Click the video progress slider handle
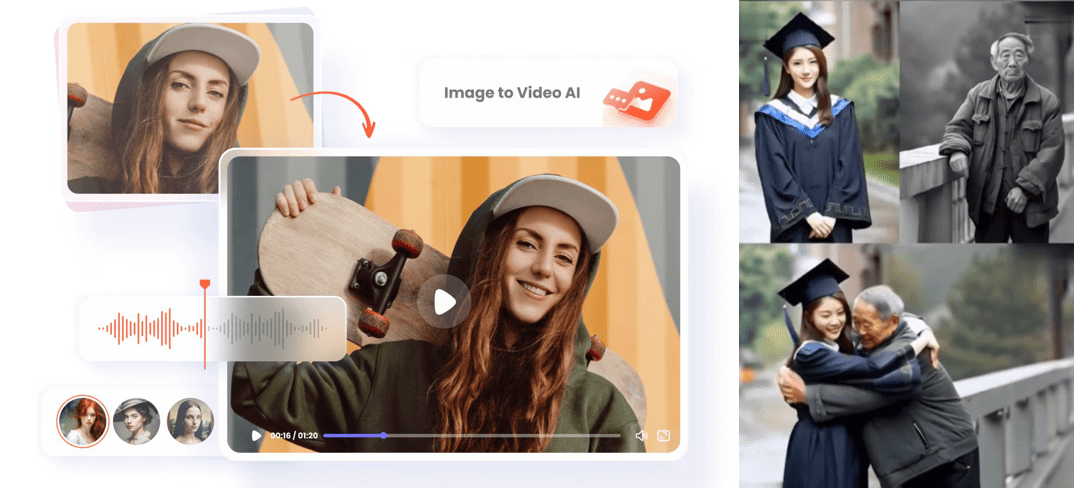The width and height of the screenshot is (1074, 488). 383,436
